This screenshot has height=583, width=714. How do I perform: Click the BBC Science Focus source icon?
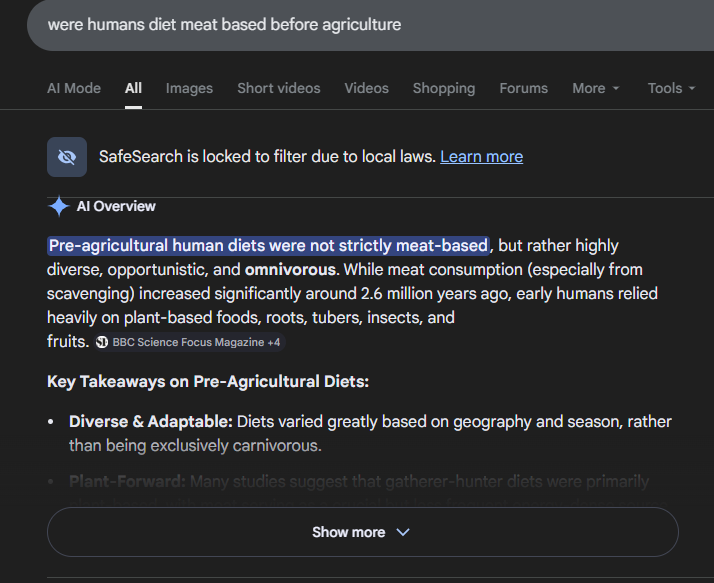(x=103, y=342)
